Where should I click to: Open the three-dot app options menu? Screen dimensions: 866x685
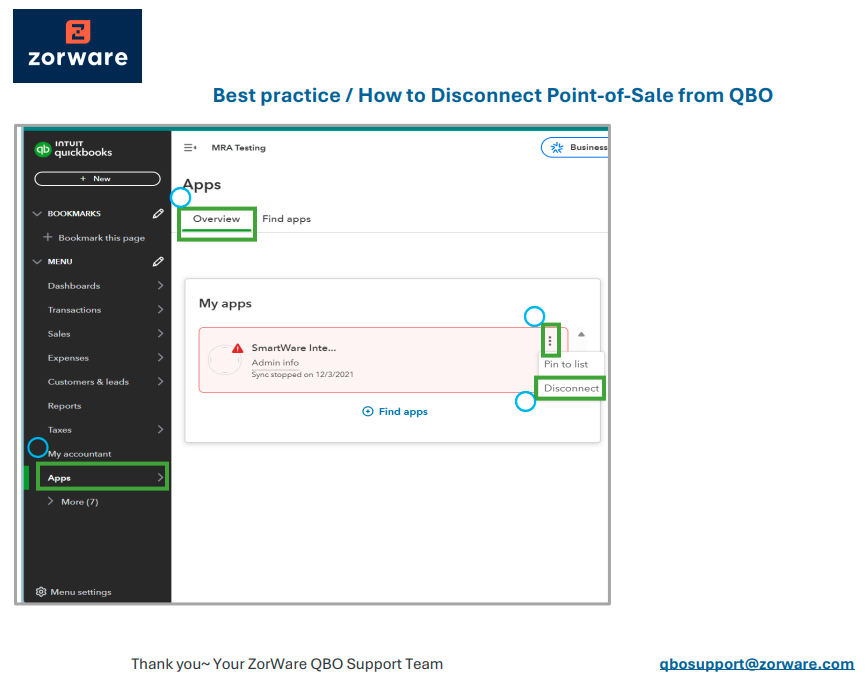coord(550,340)
